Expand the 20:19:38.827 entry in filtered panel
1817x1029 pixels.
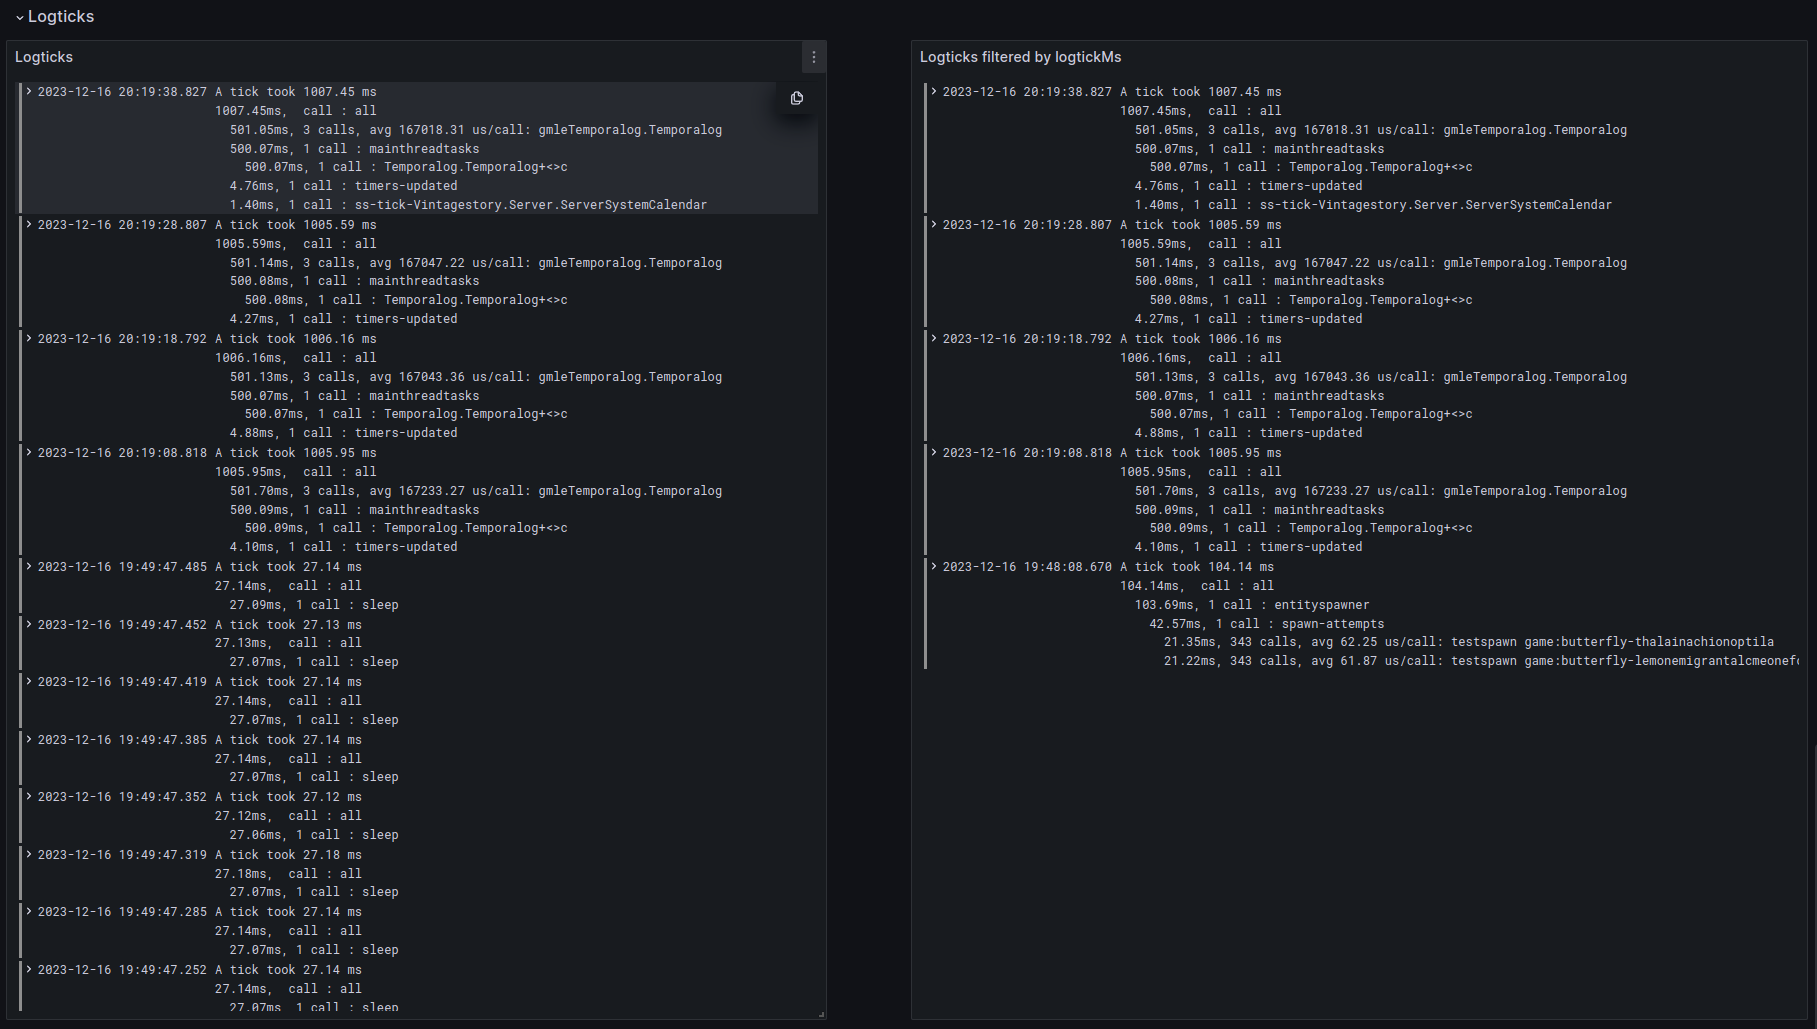(x=934, y=92)
